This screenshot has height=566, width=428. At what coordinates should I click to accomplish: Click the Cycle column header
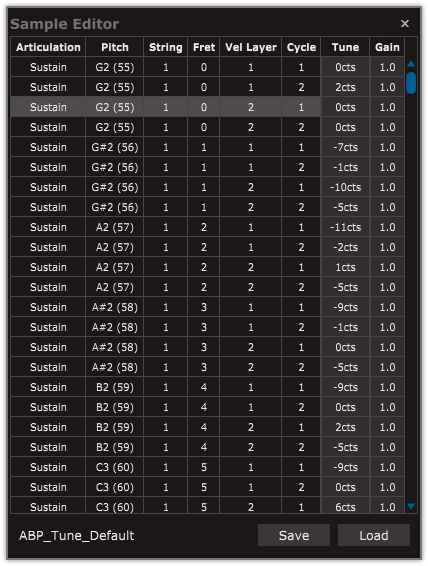301,47
